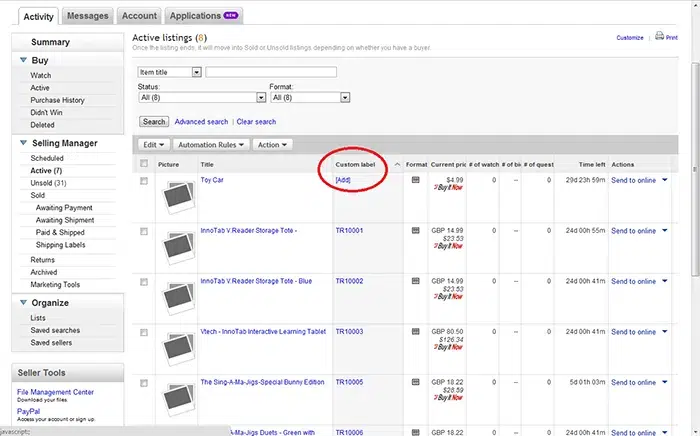Image resolution: width=700 pixels, height=436 pixels.
Task: Open the Toy Car picture placeholder
Action: point(178,197)
